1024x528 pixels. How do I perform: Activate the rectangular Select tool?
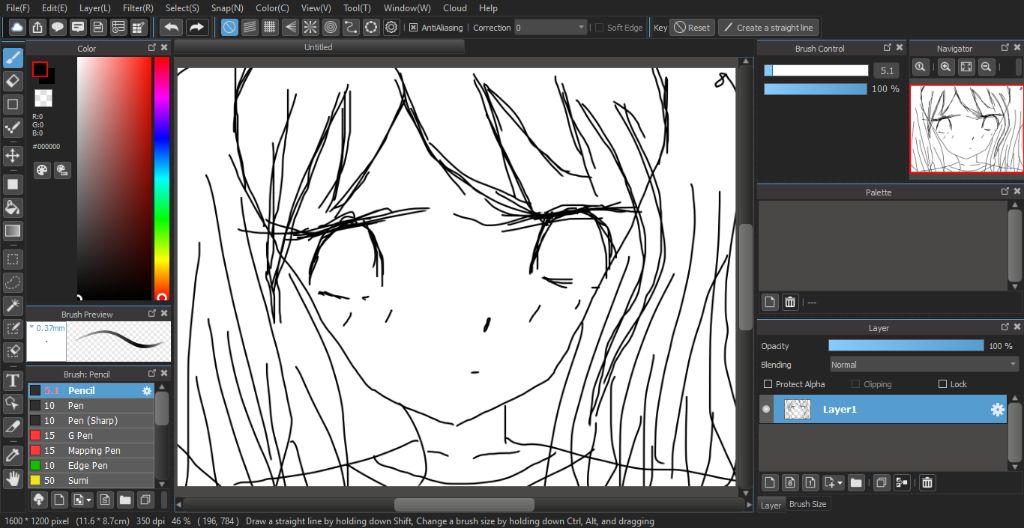[12, 259]
